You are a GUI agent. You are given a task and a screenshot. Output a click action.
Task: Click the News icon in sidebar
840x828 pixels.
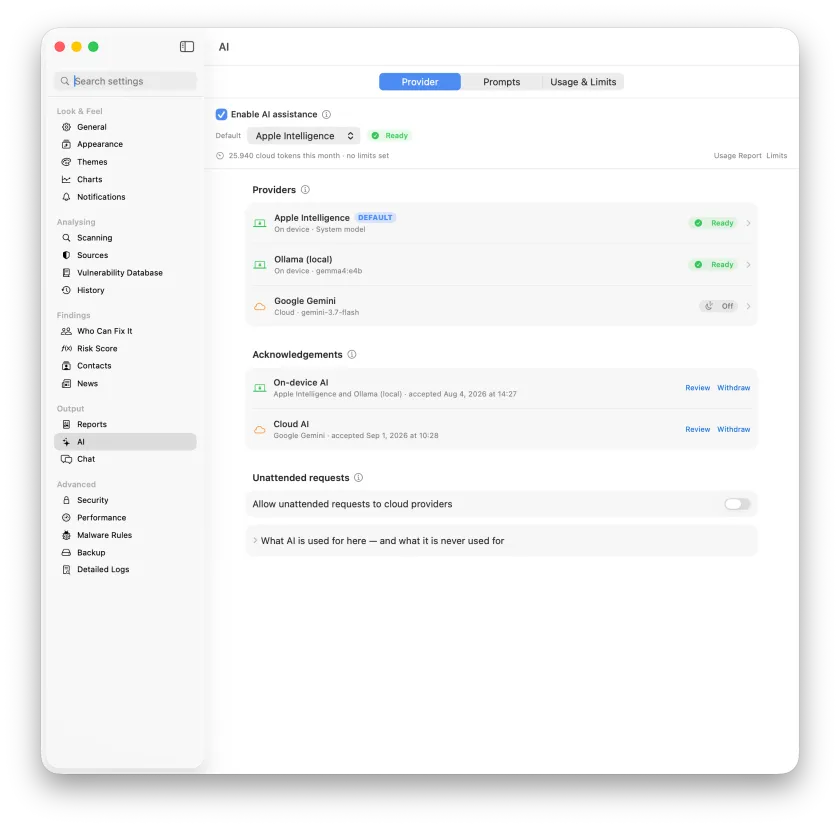tap(66, 383)
